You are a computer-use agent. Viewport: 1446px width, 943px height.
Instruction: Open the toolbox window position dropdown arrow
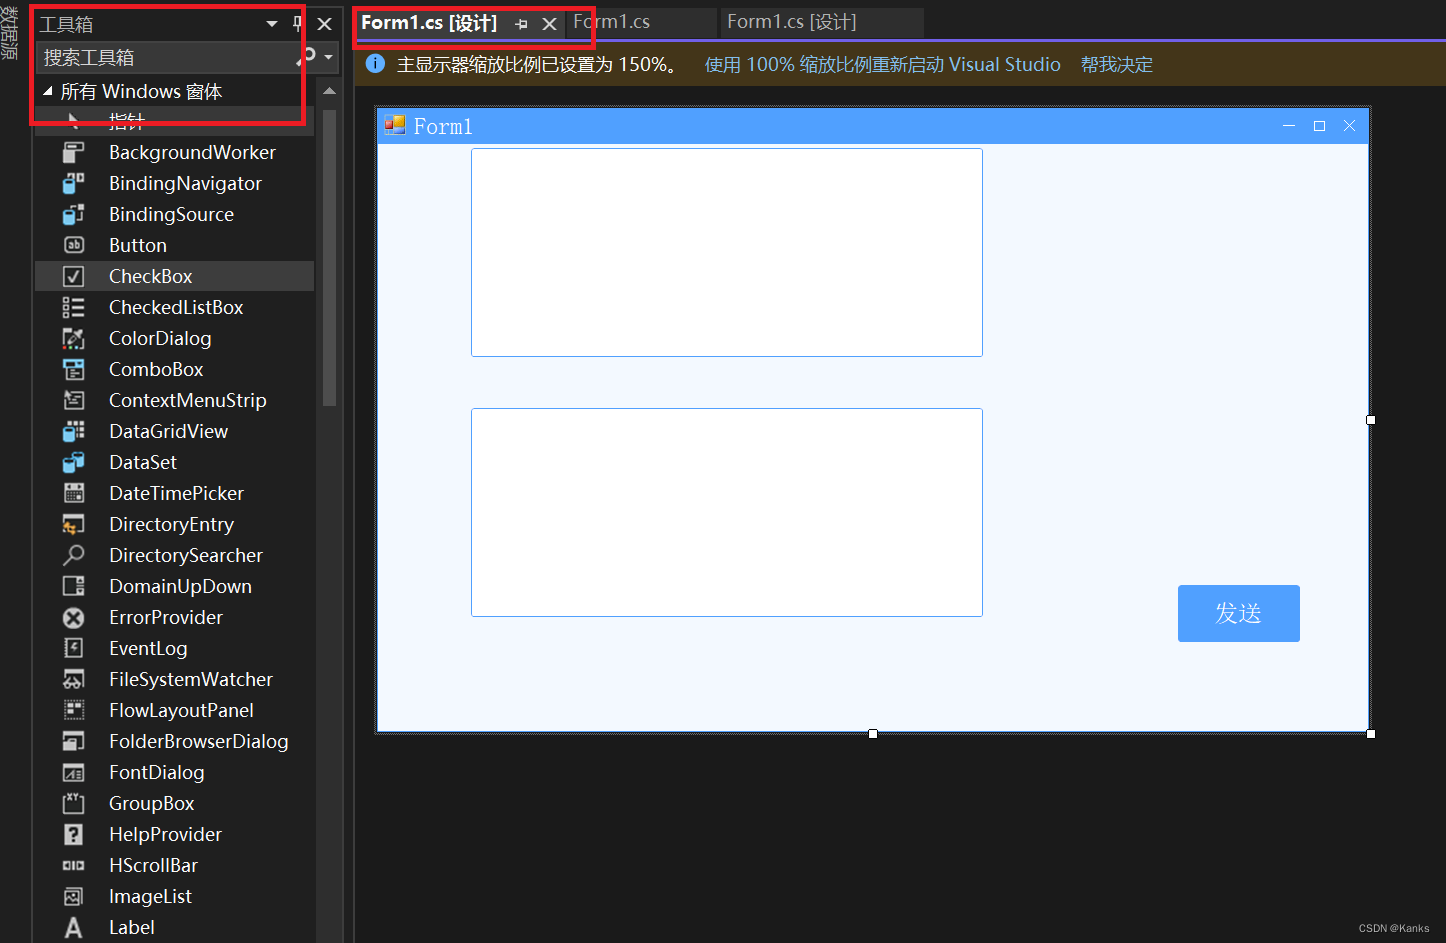272,23
